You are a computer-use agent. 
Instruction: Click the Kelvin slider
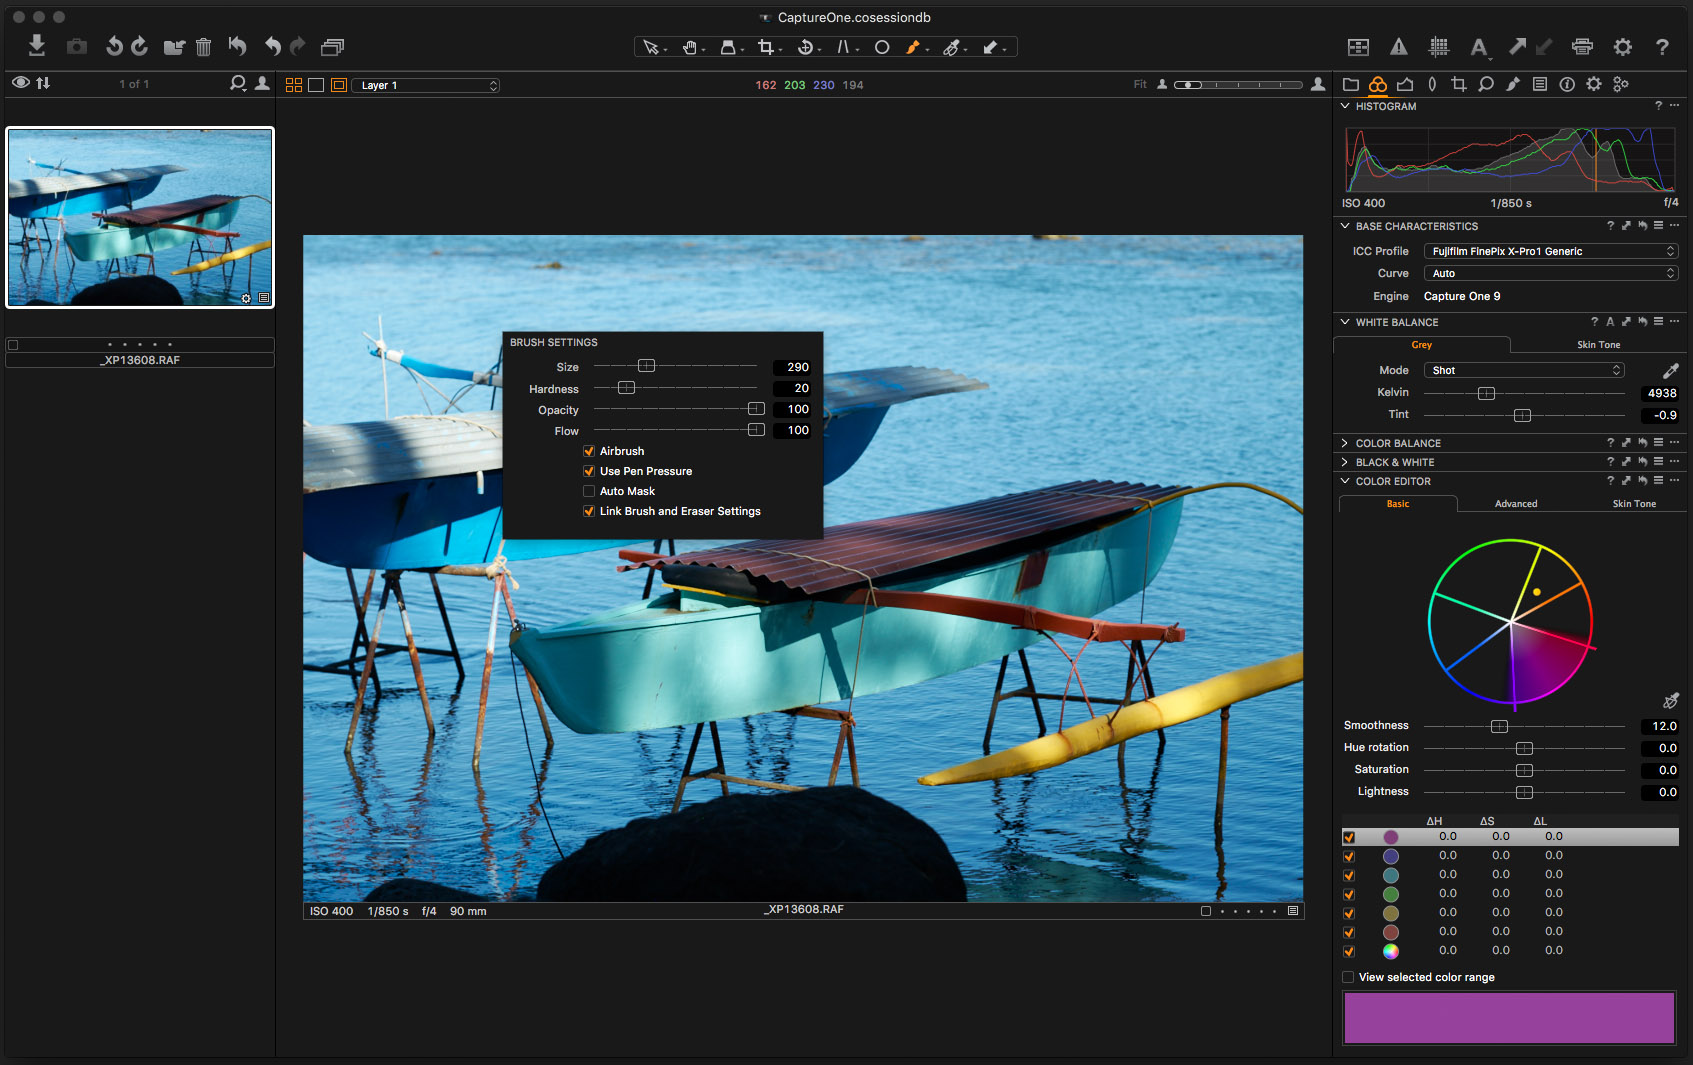1524,393
